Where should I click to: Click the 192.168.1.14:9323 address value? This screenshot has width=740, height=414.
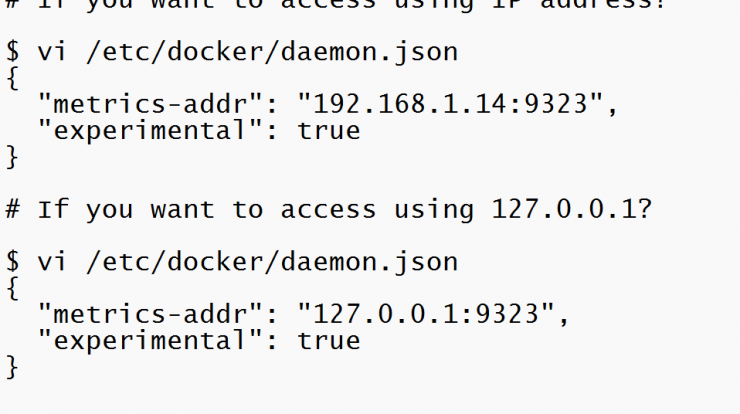451,104
